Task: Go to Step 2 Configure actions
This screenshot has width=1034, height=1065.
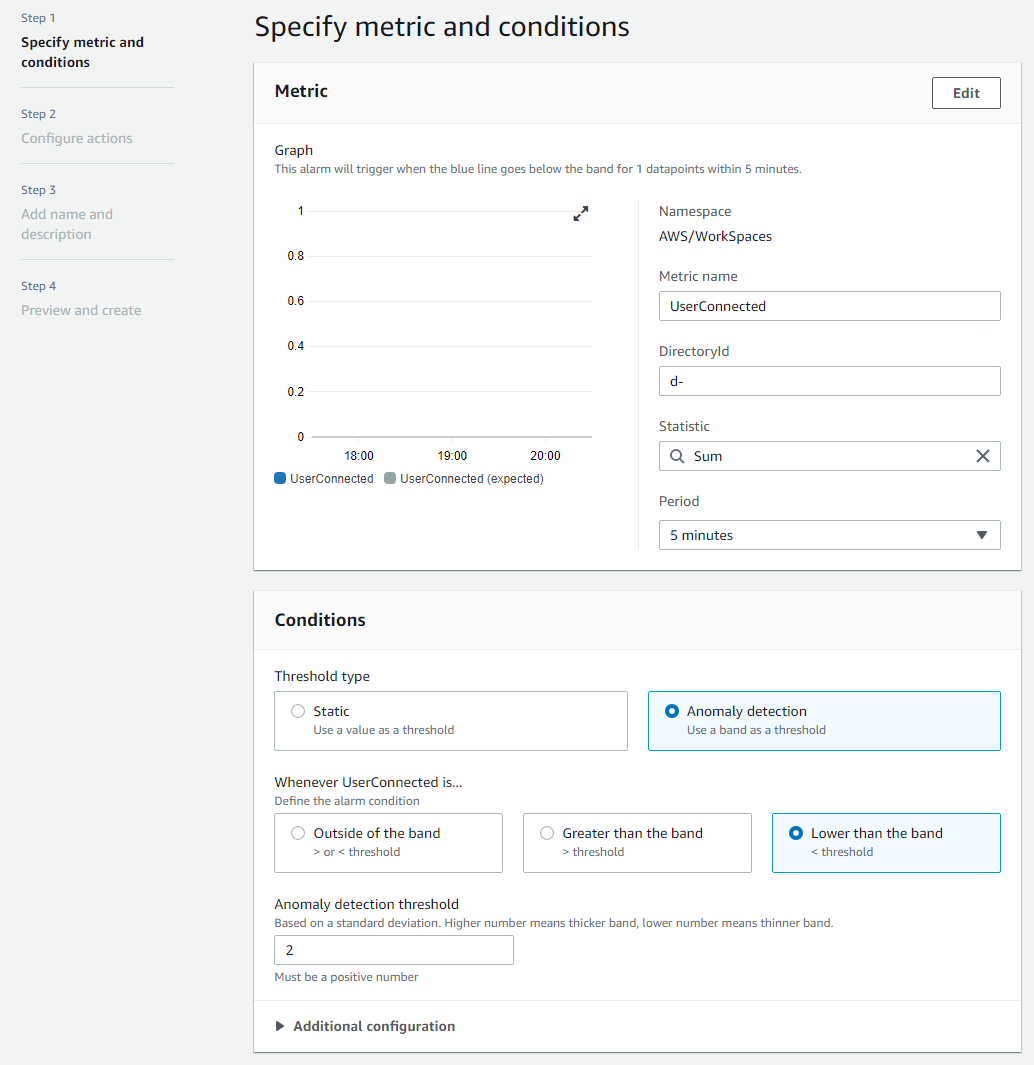Action: (77, 138)
